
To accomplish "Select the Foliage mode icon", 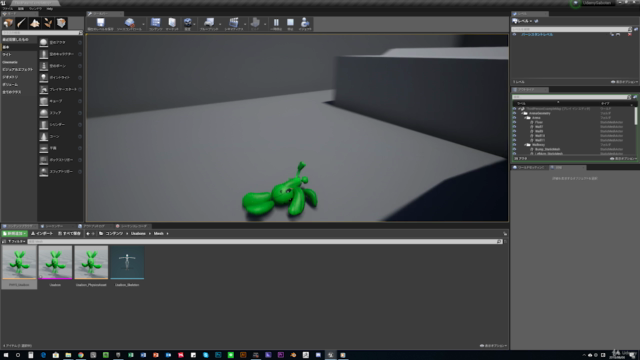I will pyautogui.click(x=48, y=23).
